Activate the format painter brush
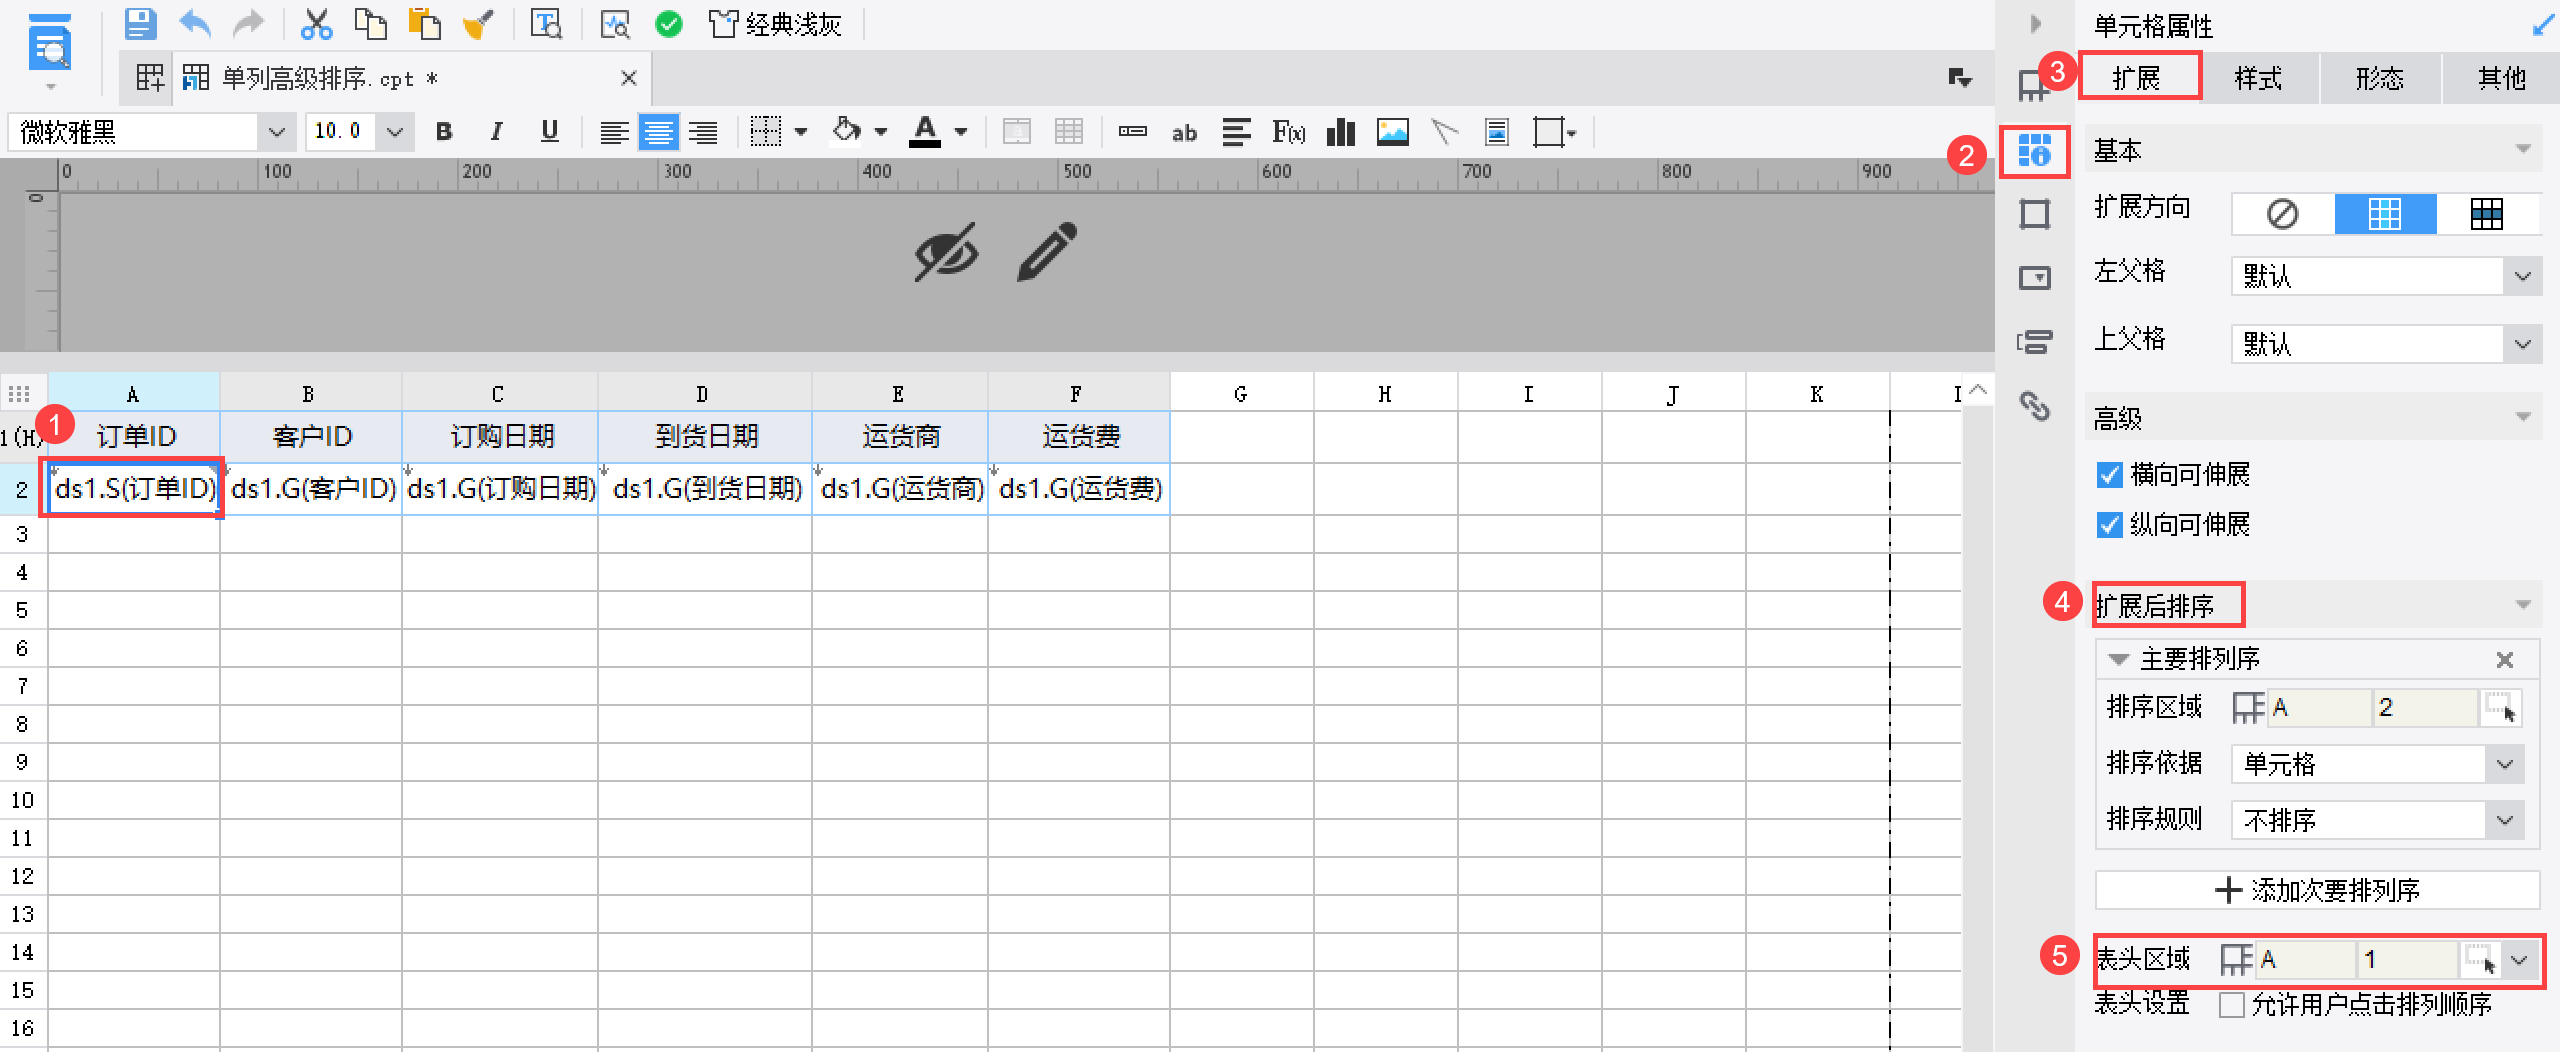 [x=479, y=23]
